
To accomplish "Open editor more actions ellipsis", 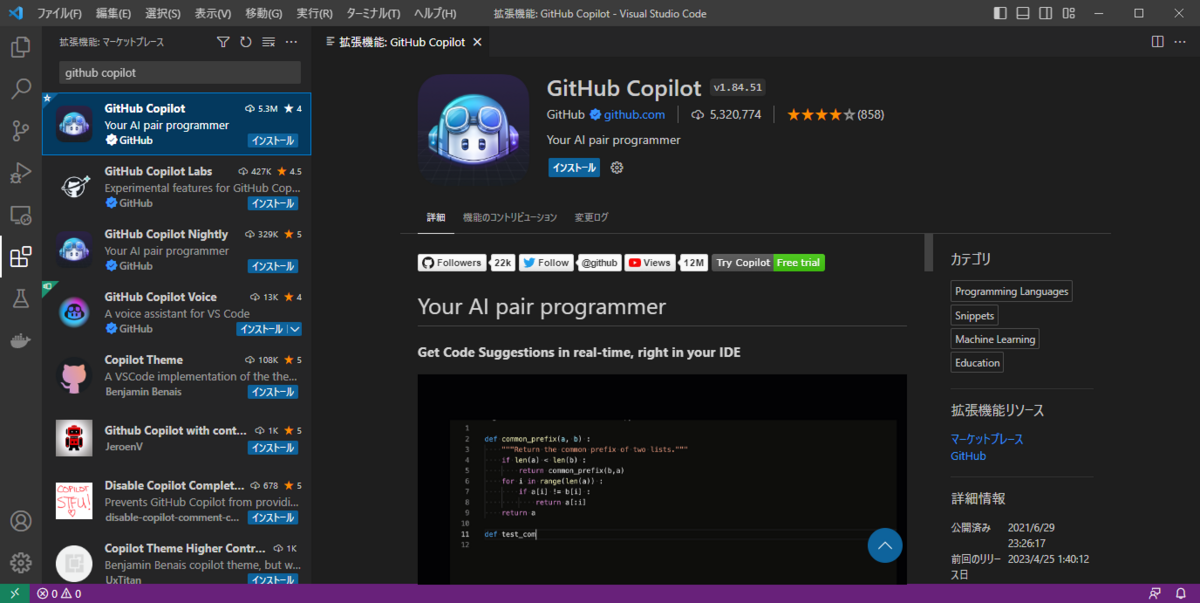I will pos(1180,42).
